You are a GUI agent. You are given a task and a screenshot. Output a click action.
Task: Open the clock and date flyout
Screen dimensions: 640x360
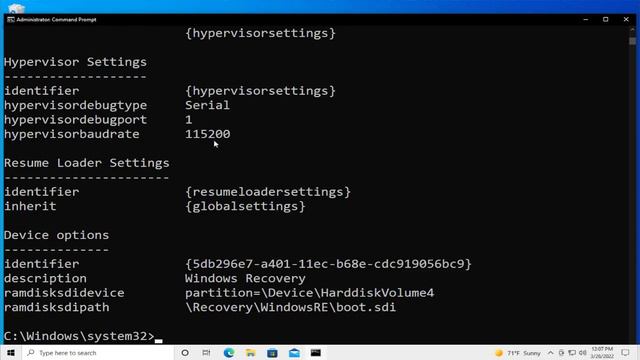pyautogui.click(x=602, y=353)
